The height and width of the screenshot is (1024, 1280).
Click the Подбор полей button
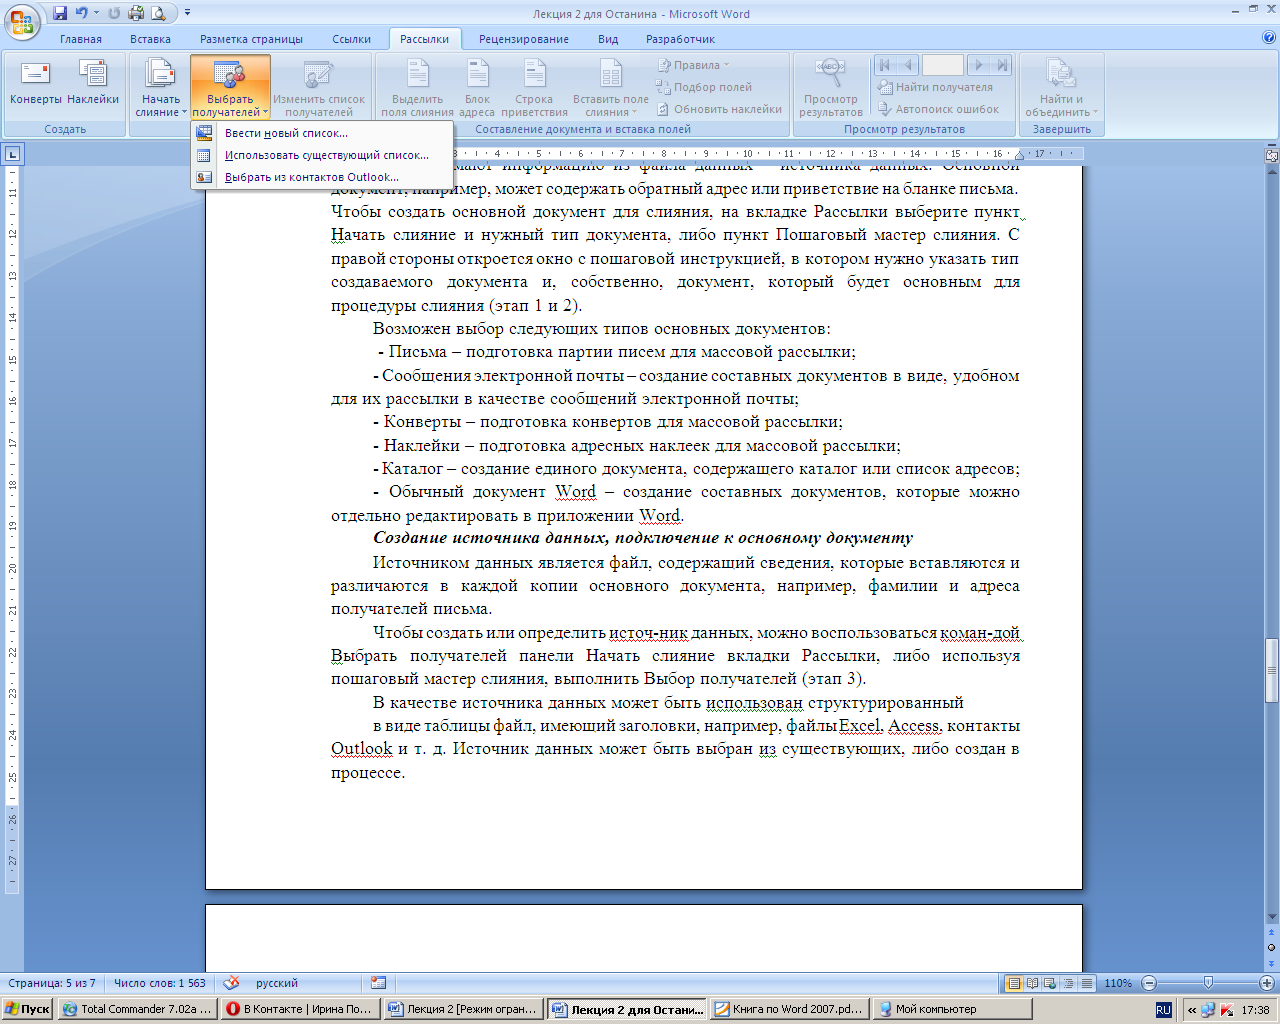pyautogui.click(x=704, y=87)
